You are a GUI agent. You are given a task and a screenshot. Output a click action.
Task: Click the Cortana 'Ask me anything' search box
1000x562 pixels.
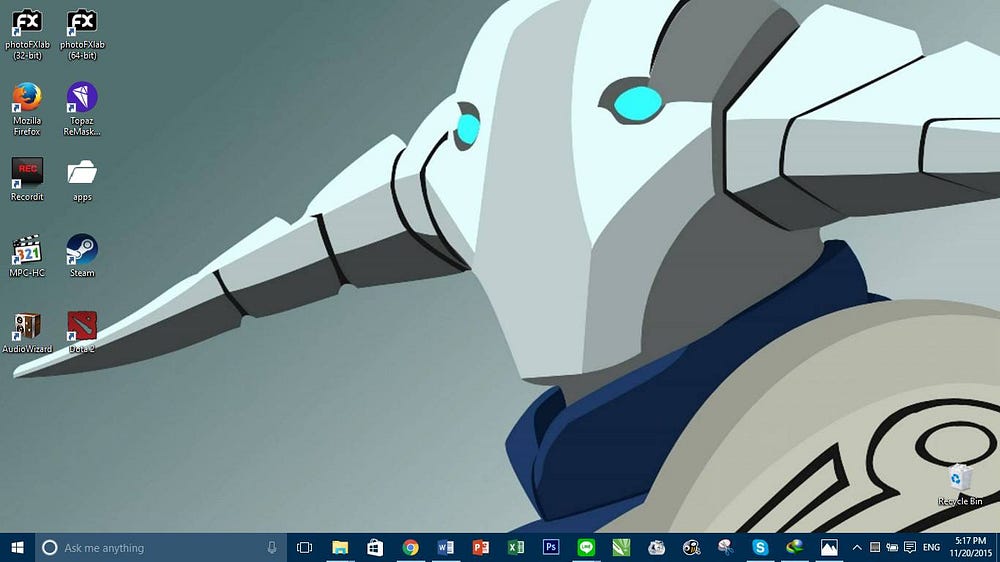click(x=162, y=547)
